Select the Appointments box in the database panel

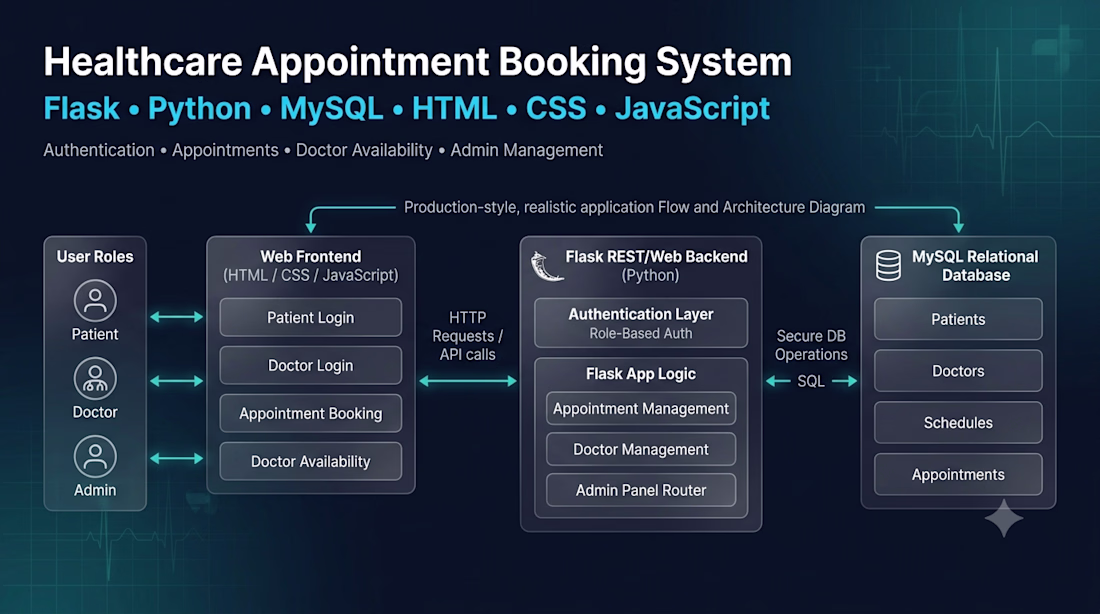pos(958,474)
